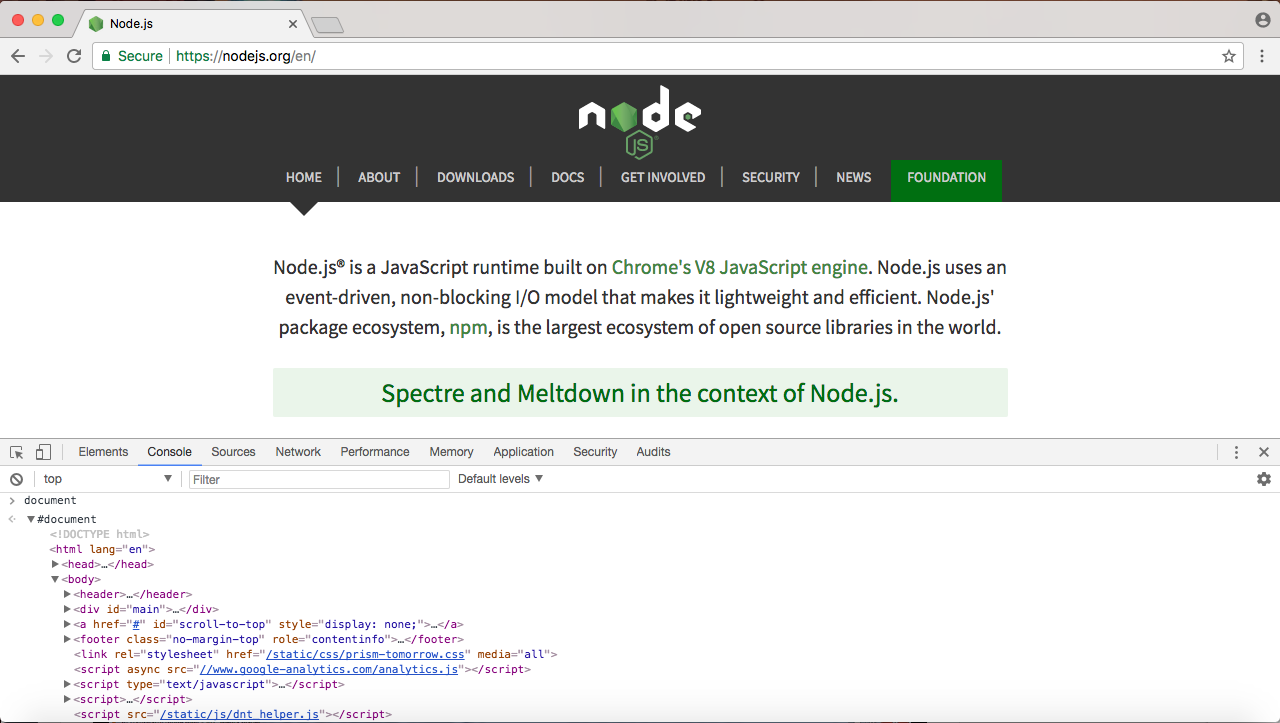Open the Default levels dropdown
The width and height of the screenshot is (1280, 723).
click(500, 479)
